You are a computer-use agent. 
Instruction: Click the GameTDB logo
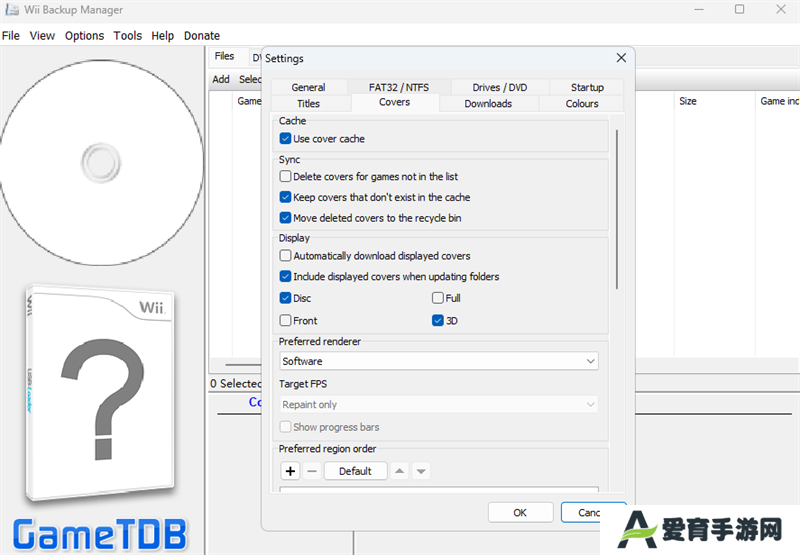click(100, 535)
